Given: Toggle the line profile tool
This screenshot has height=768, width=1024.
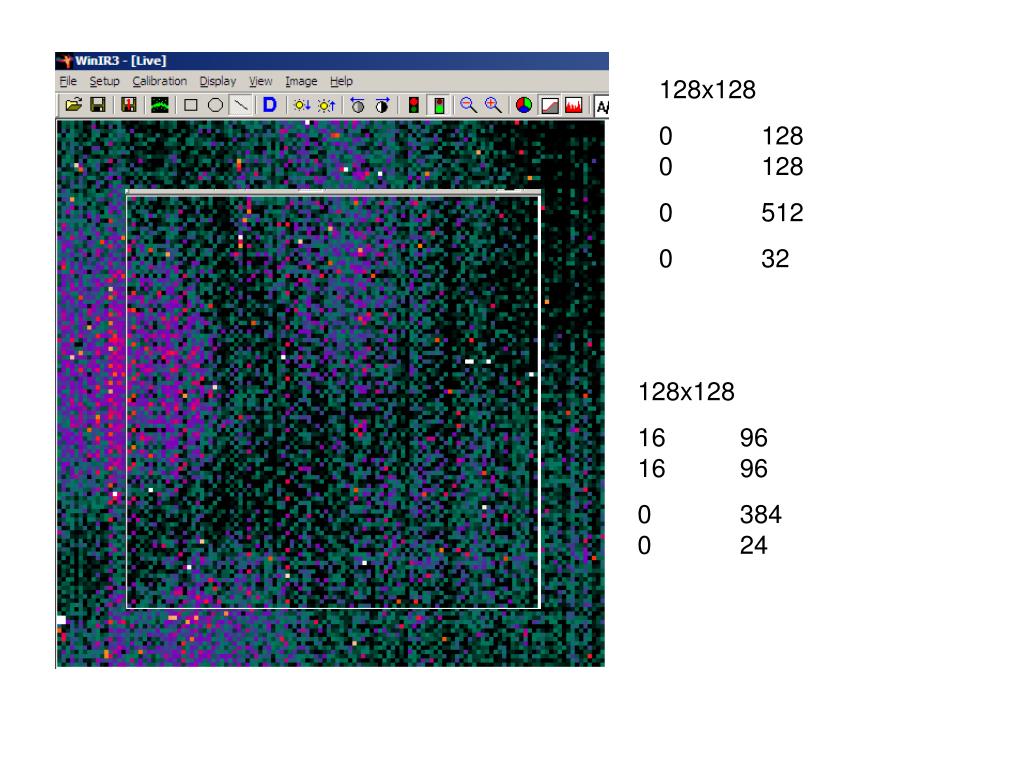Looking at the screenshot, I should coord(240,105).
